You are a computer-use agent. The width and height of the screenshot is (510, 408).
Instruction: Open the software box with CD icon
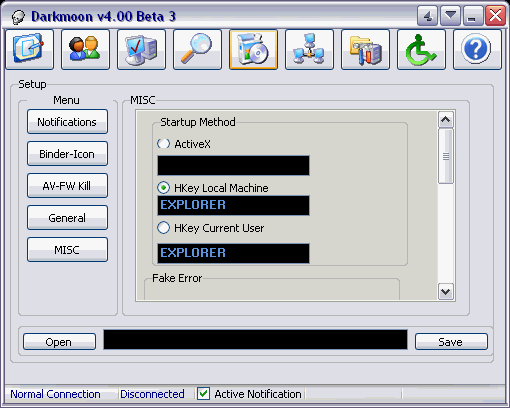(254, 49)
